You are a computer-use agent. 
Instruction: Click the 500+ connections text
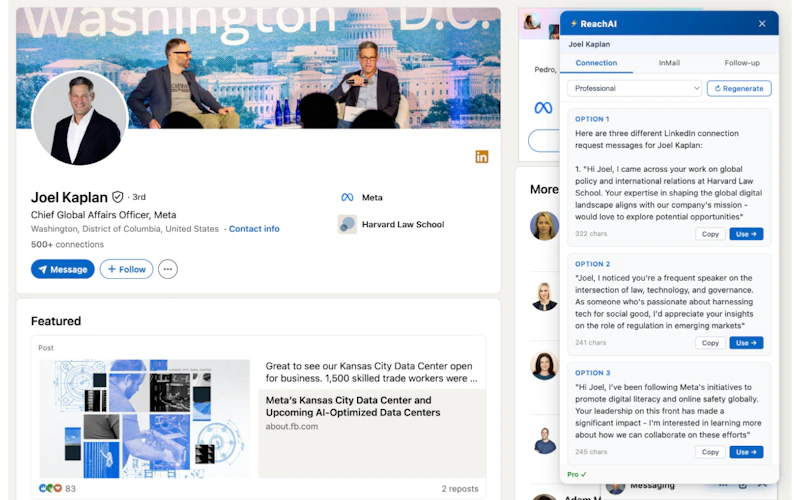[67, 244]
